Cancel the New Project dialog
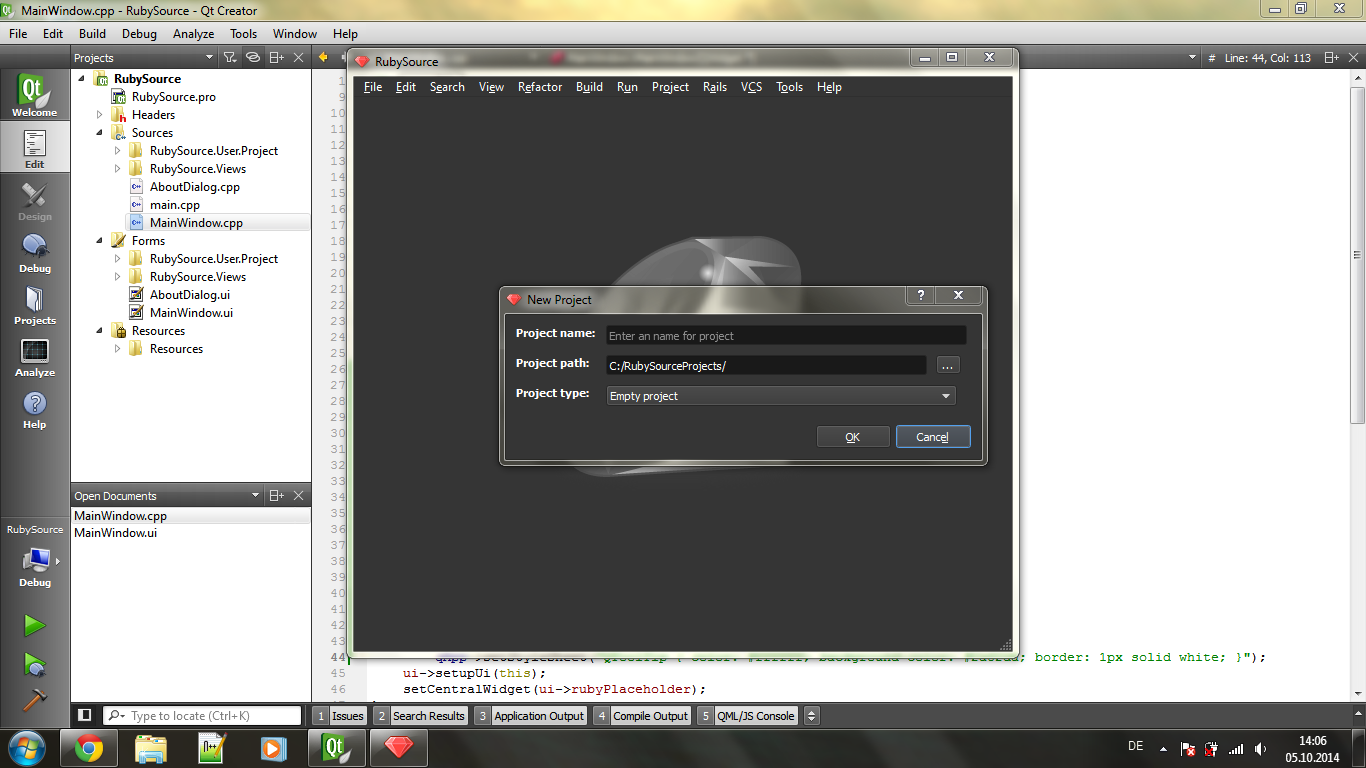Image resolution: width=1366 pixels, height=768 pixels. 932,437
